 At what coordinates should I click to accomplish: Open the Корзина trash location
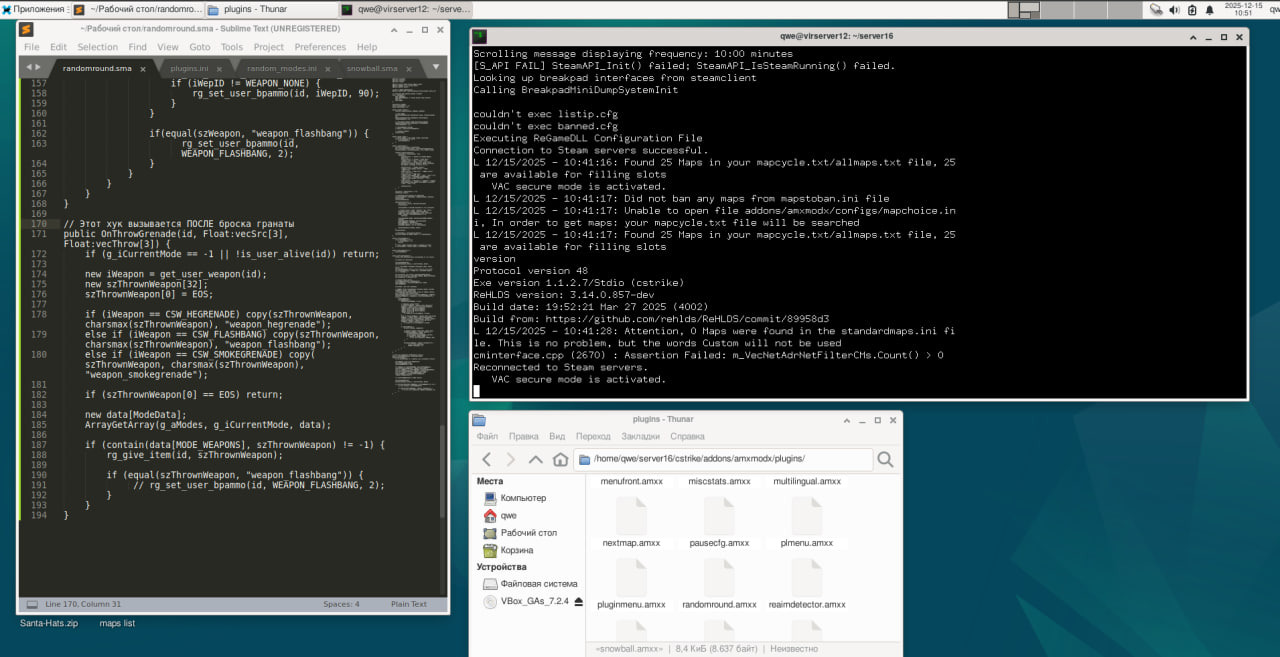coord(516,550)
